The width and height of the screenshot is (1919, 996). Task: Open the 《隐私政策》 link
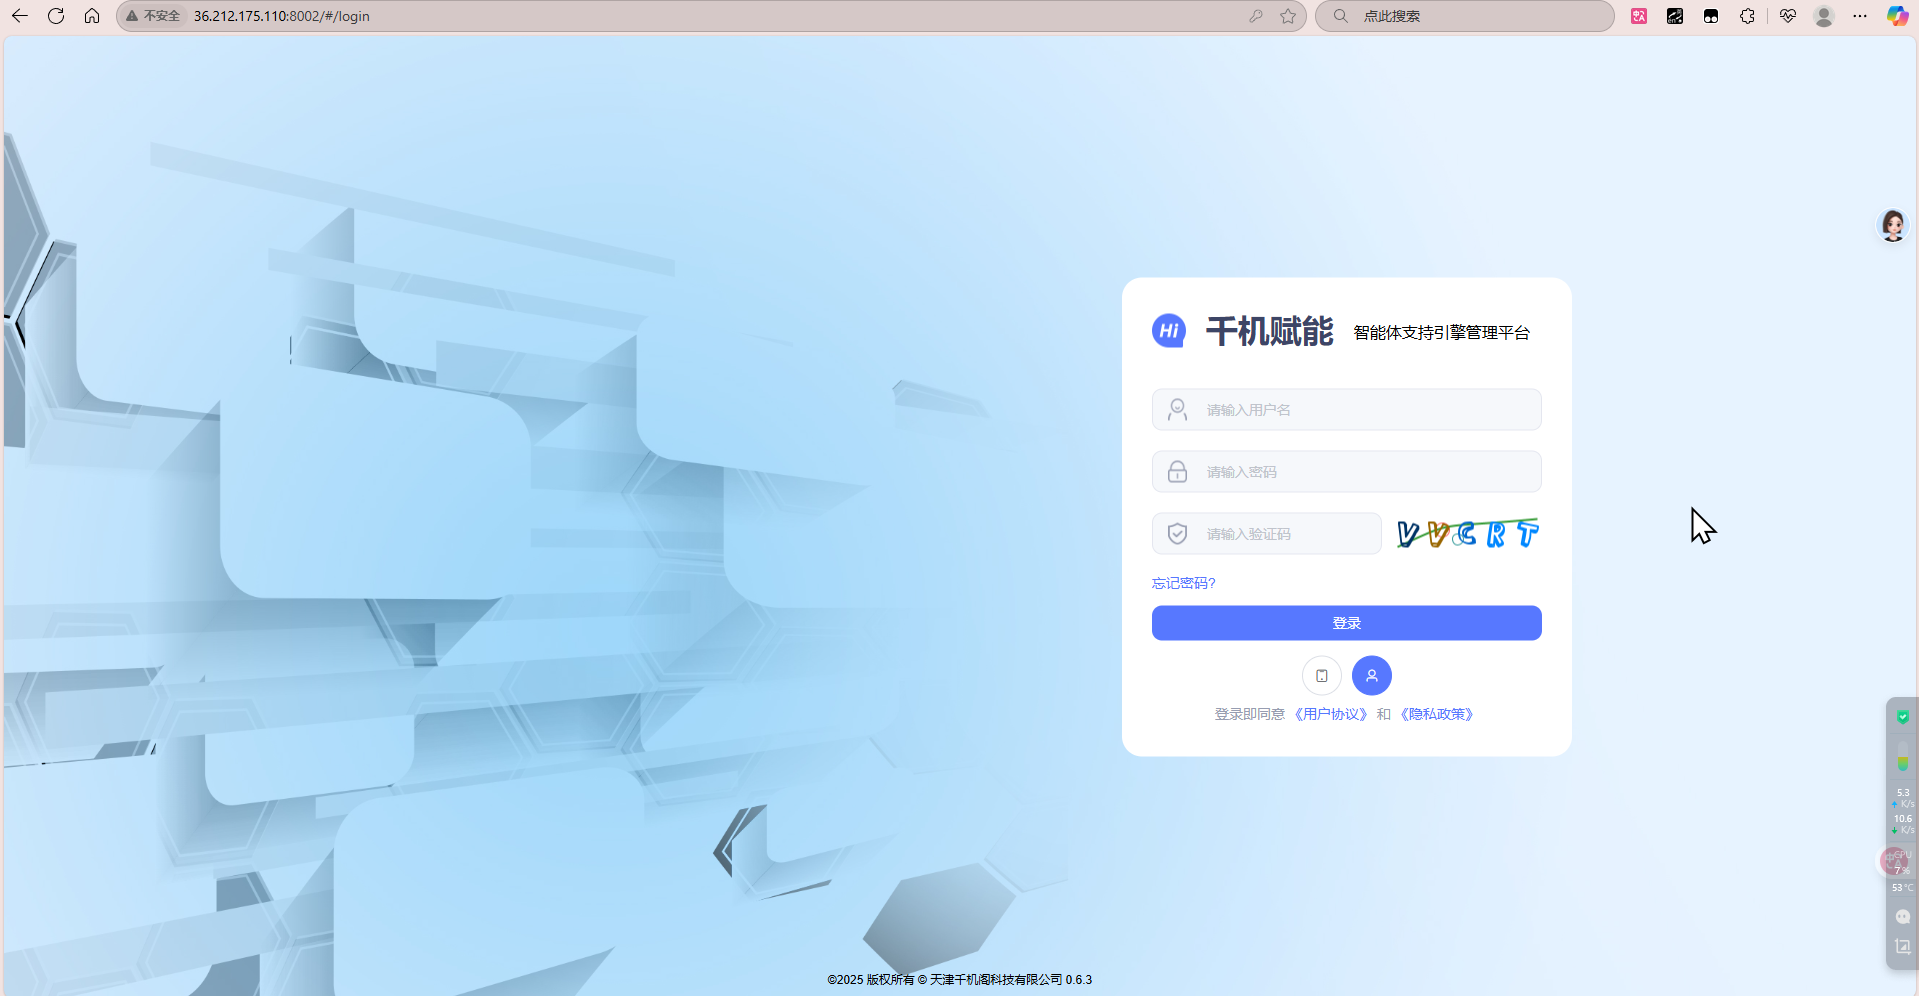point(1437,714)
